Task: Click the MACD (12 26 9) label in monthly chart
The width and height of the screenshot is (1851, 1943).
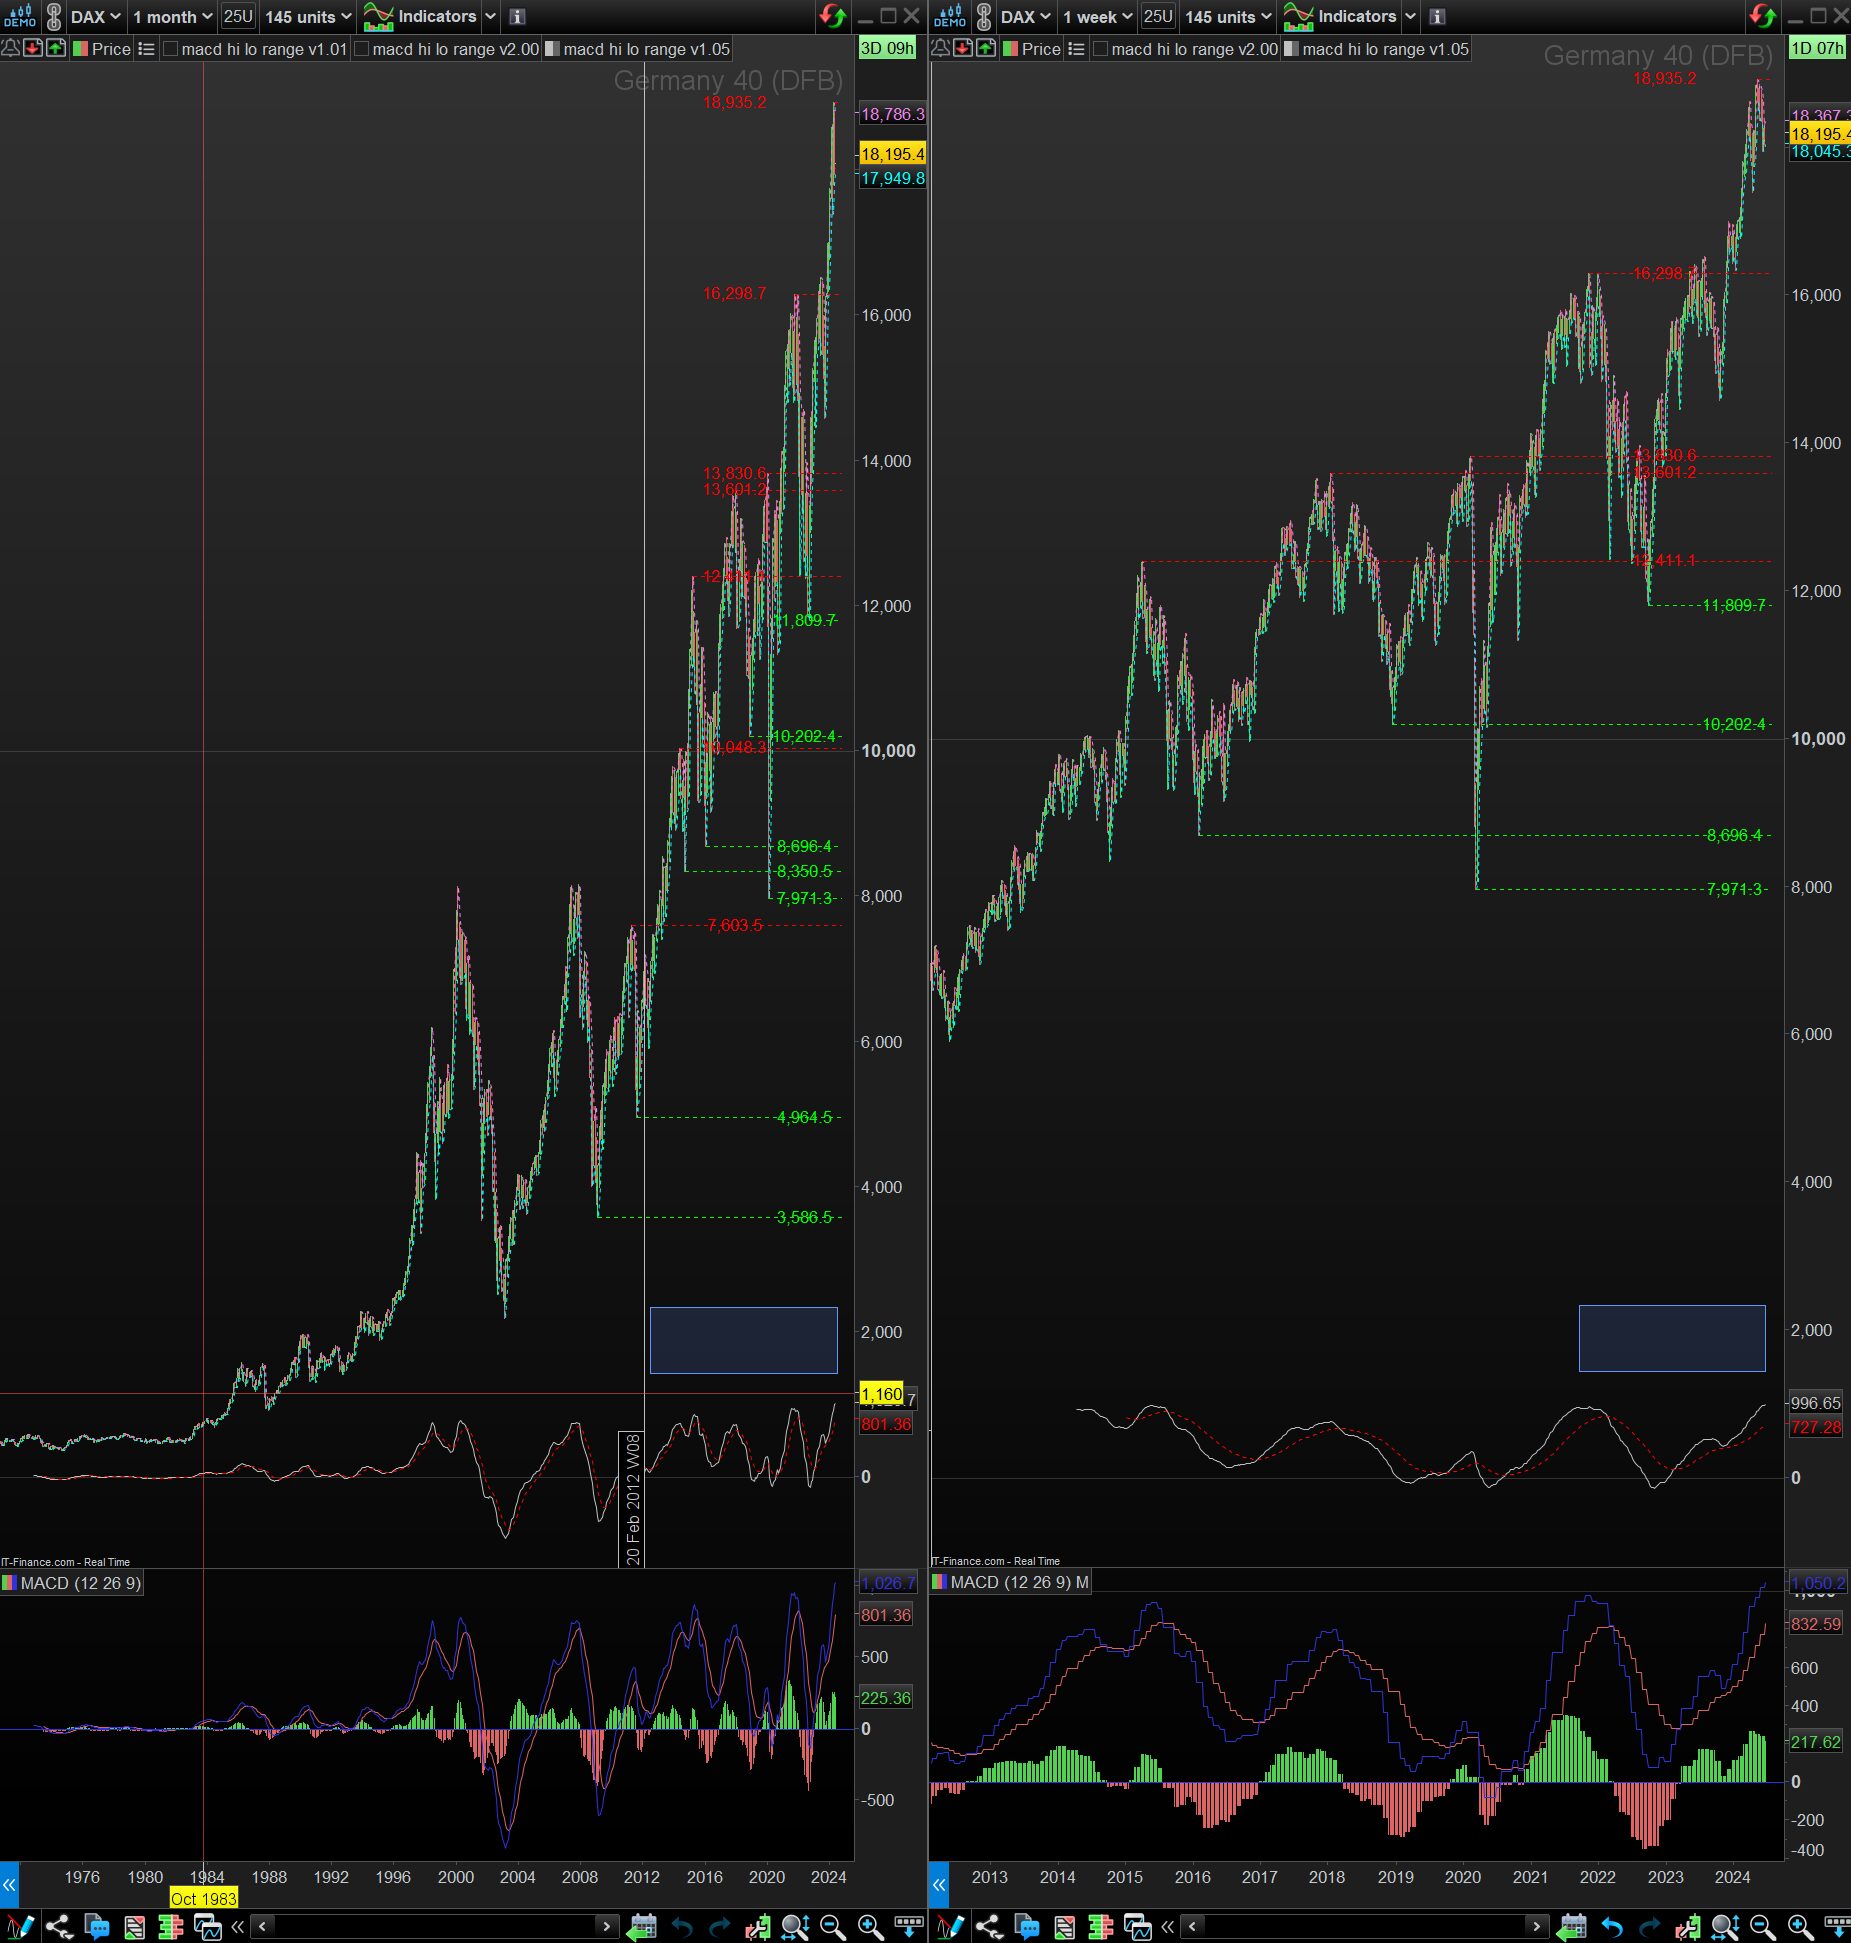Action: [x=72, y=1583]
